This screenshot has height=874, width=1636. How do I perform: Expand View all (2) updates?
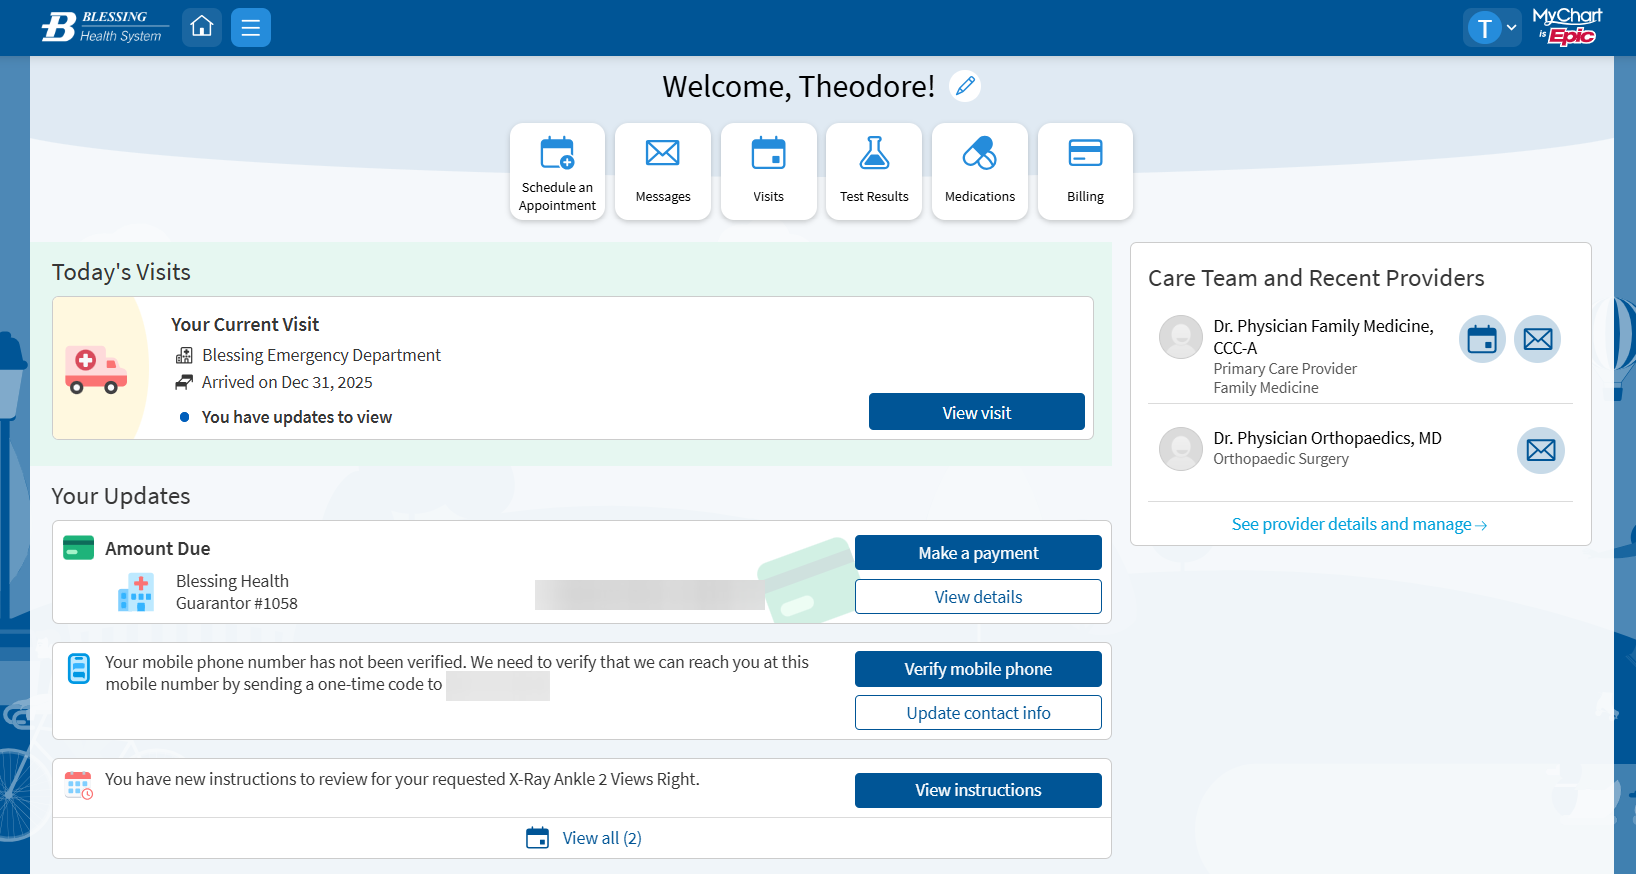point(585,838)
